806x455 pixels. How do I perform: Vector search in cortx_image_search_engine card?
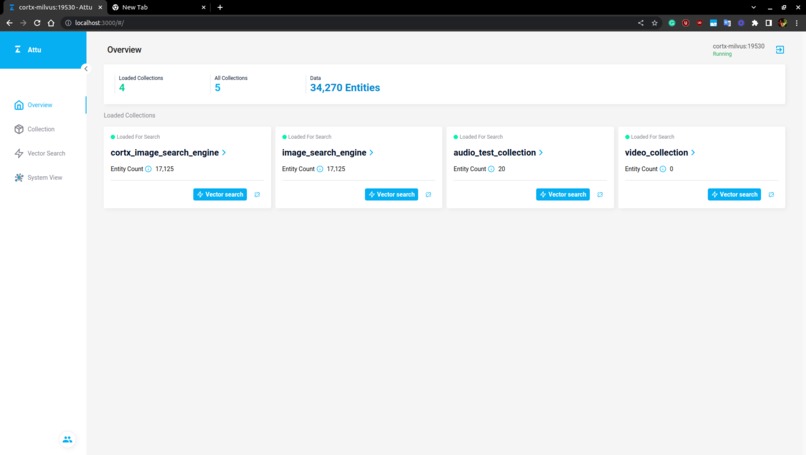point(220,194)
